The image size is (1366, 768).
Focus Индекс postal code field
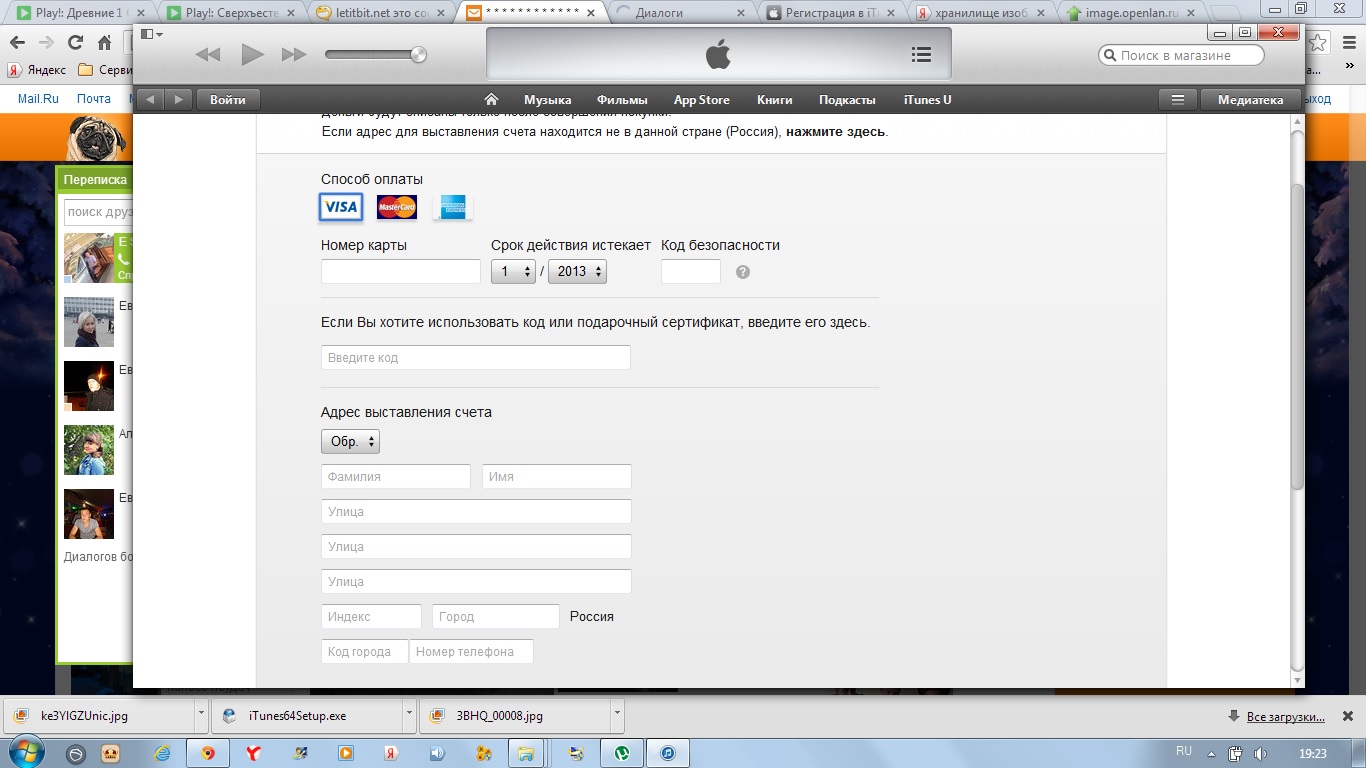[371, 617]
